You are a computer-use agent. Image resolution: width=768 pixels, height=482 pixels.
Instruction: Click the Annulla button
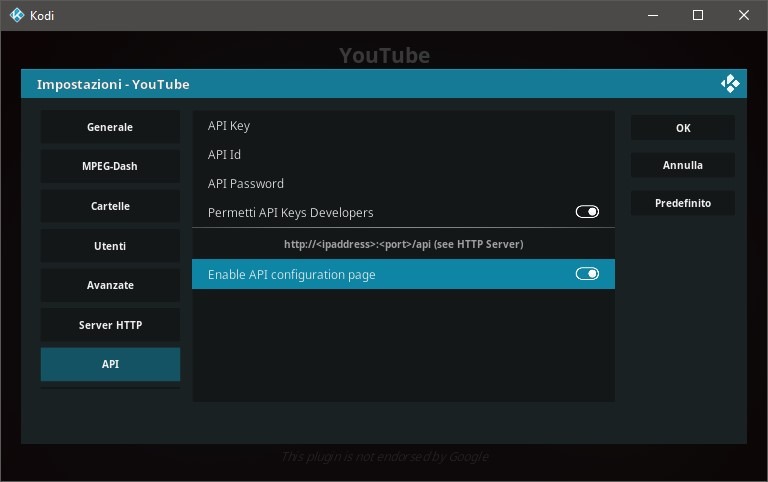coord(683,165)
